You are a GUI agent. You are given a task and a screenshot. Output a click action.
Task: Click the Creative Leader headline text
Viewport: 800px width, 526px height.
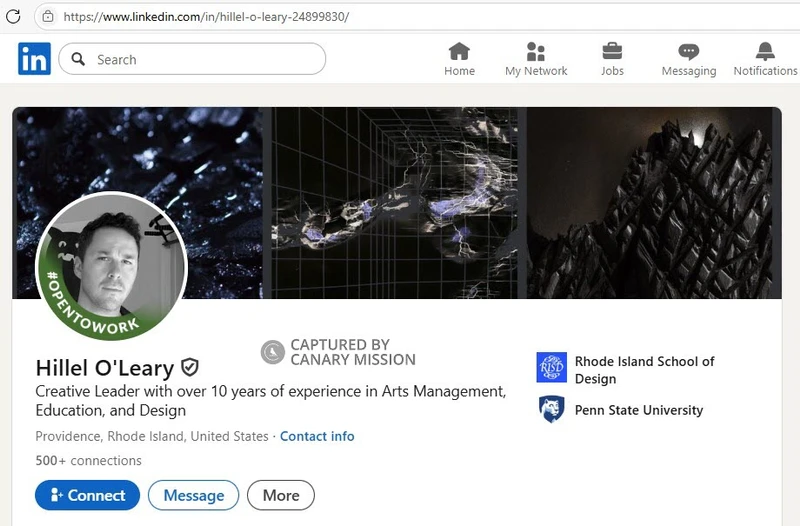coord(270,400)
